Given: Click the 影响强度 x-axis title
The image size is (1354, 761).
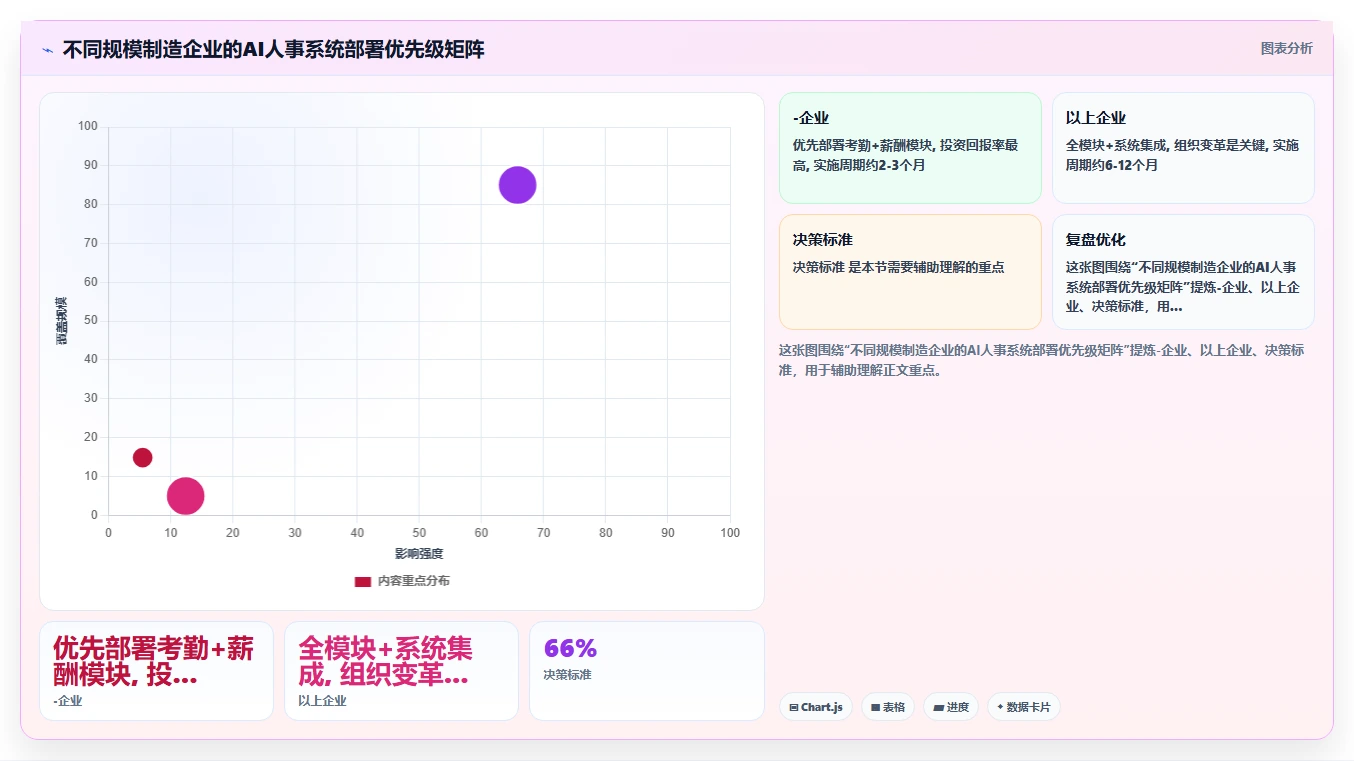Looking at the screenshot, I should [419, 553].
